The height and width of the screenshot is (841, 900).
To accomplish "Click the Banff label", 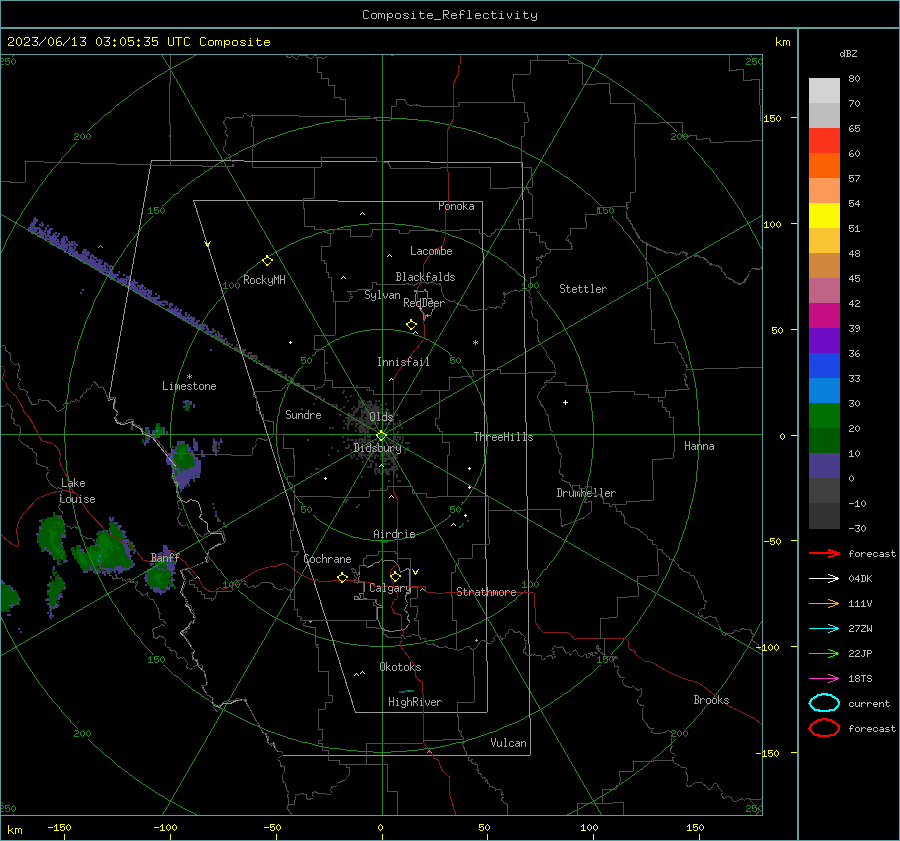I will pyautogui.click(x=165, y=558).
